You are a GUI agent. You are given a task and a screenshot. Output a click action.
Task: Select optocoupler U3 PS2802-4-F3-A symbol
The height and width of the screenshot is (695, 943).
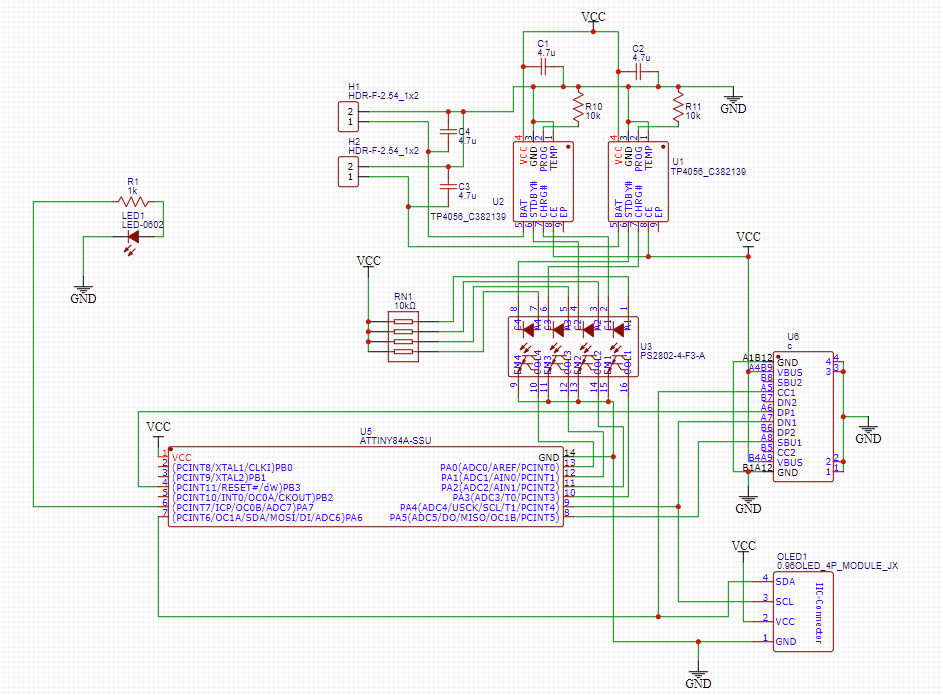575,345
